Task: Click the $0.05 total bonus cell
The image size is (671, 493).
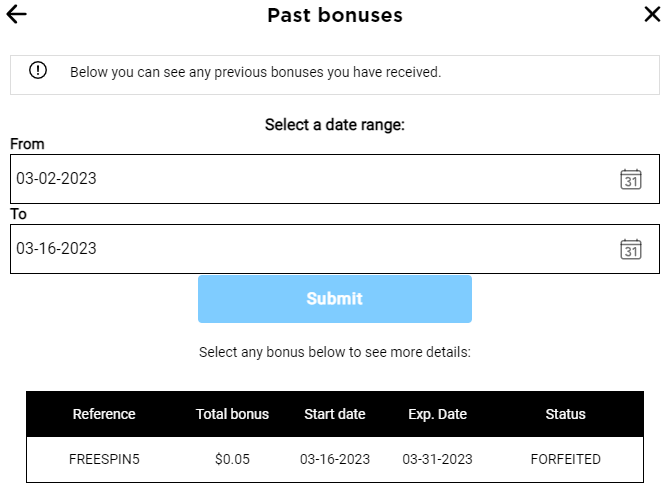Action: (232, 459)
